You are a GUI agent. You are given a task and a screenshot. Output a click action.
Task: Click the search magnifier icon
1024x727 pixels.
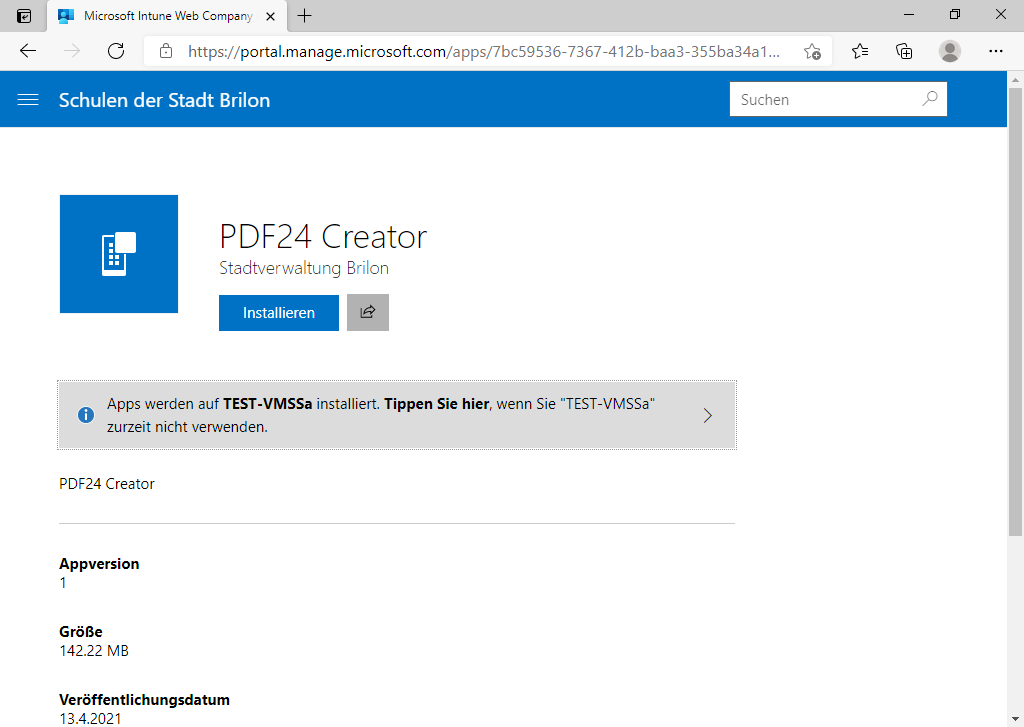[929, 99]
